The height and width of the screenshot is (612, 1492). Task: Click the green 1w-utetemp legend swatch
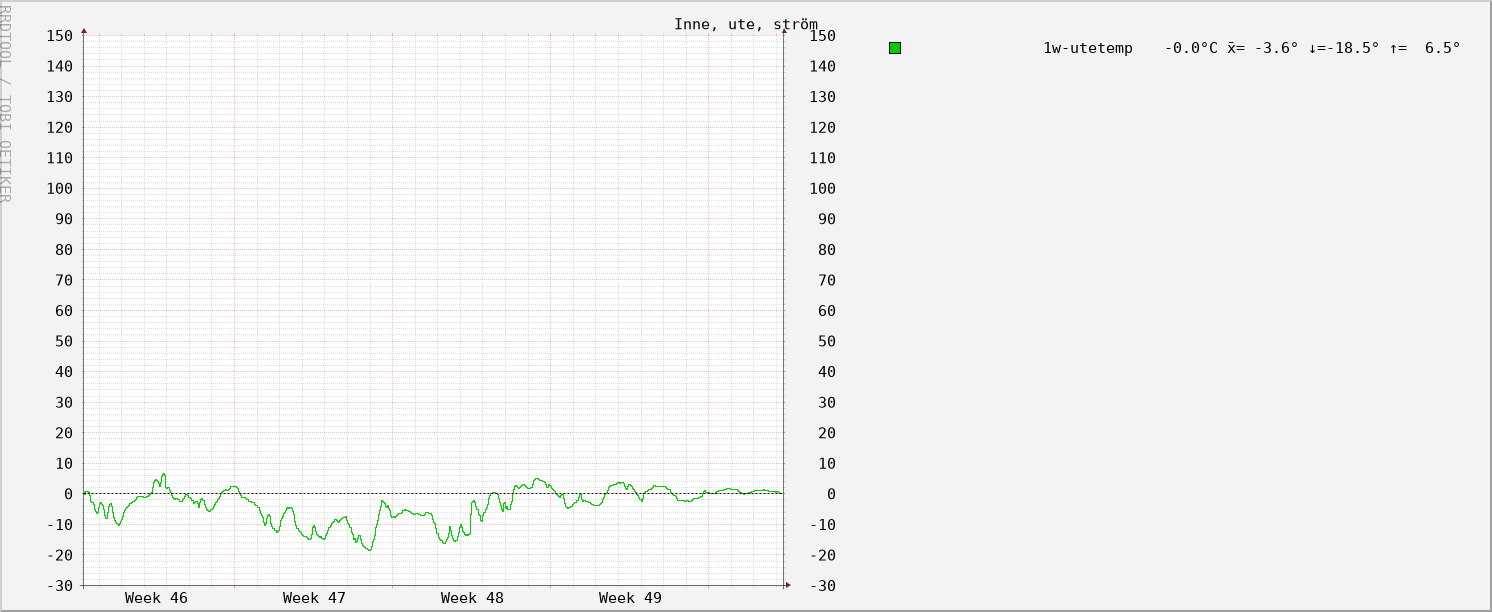[x=895, y=48]
